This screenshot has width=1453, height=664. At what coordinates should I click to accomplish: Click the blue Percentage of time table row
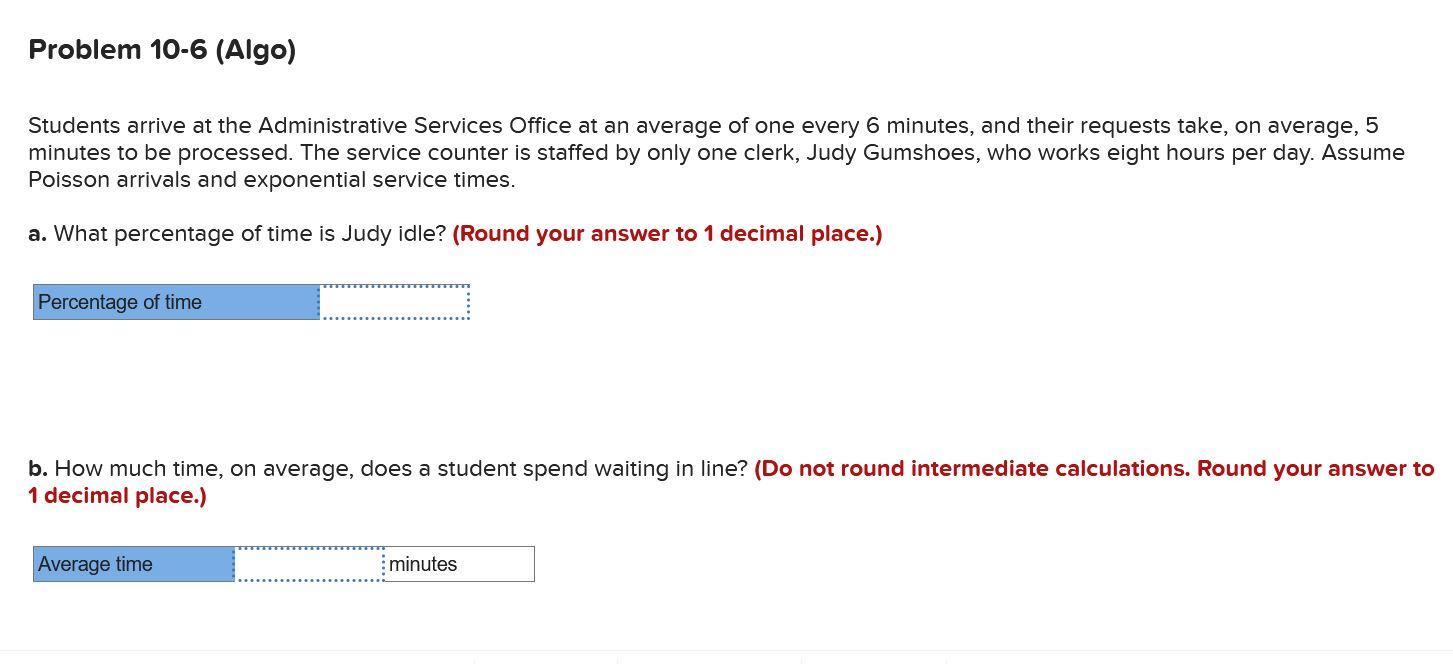pos(176,301)
